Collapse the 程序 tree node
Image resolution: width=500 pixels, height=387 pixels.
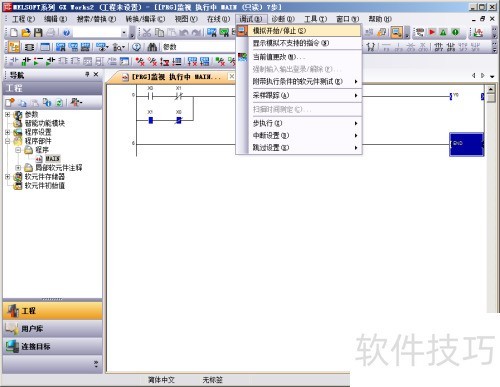pos(18,150)
